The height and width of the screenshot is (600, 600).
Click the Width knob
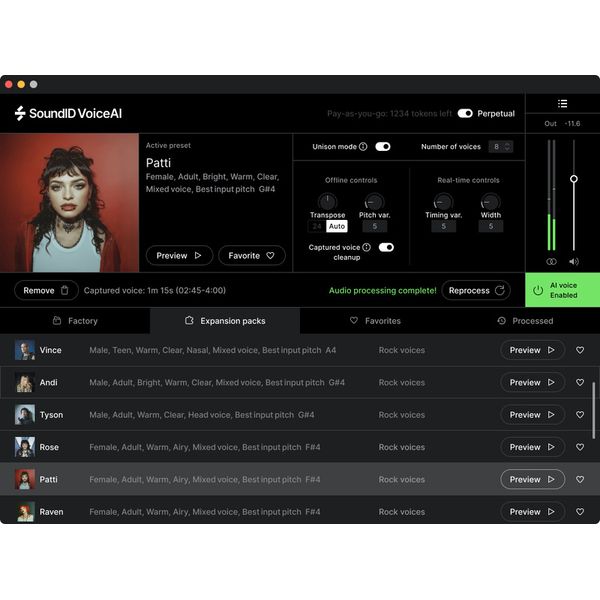[490, 202]
